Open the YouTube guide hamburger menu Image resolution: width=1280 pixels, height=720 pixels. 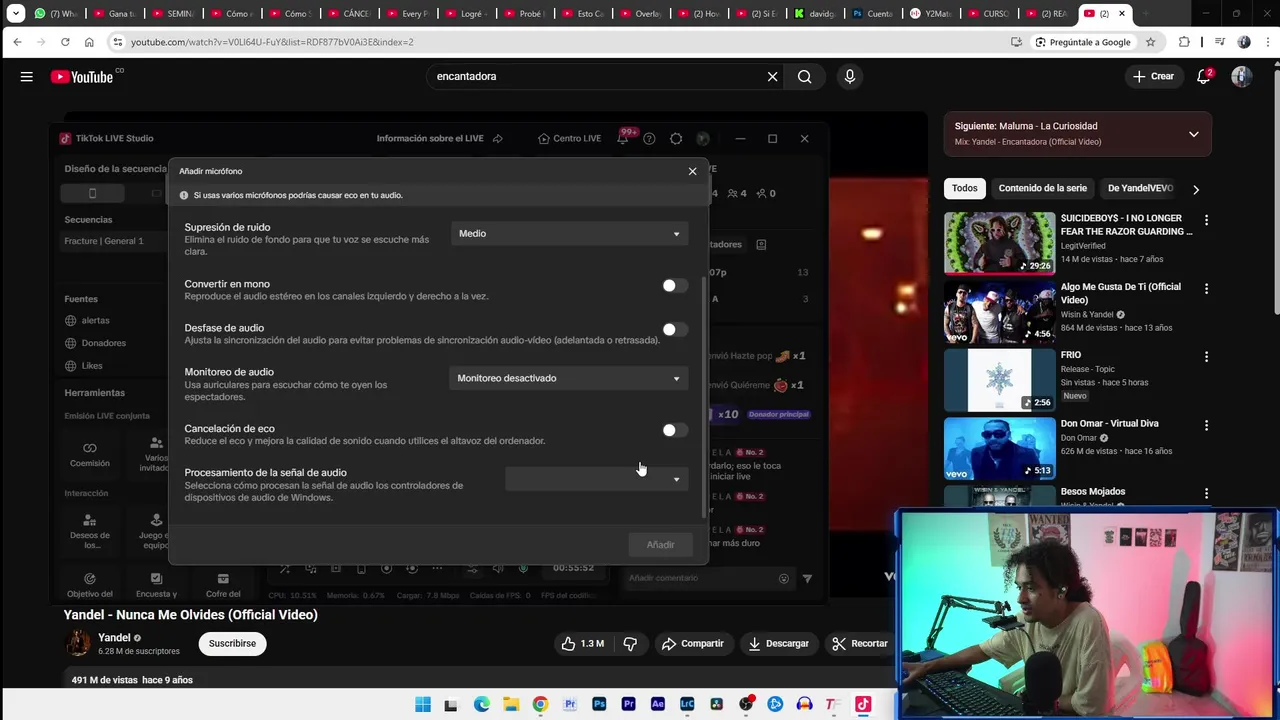pyautogui.click(x=27, y=76)
